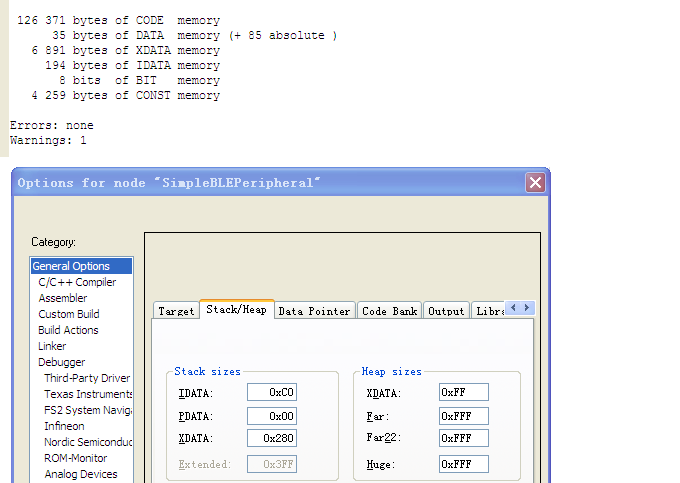Viewport: 680px width, 483px height.
Task: Select Infineon debugger entry
Action: [64, 426]
